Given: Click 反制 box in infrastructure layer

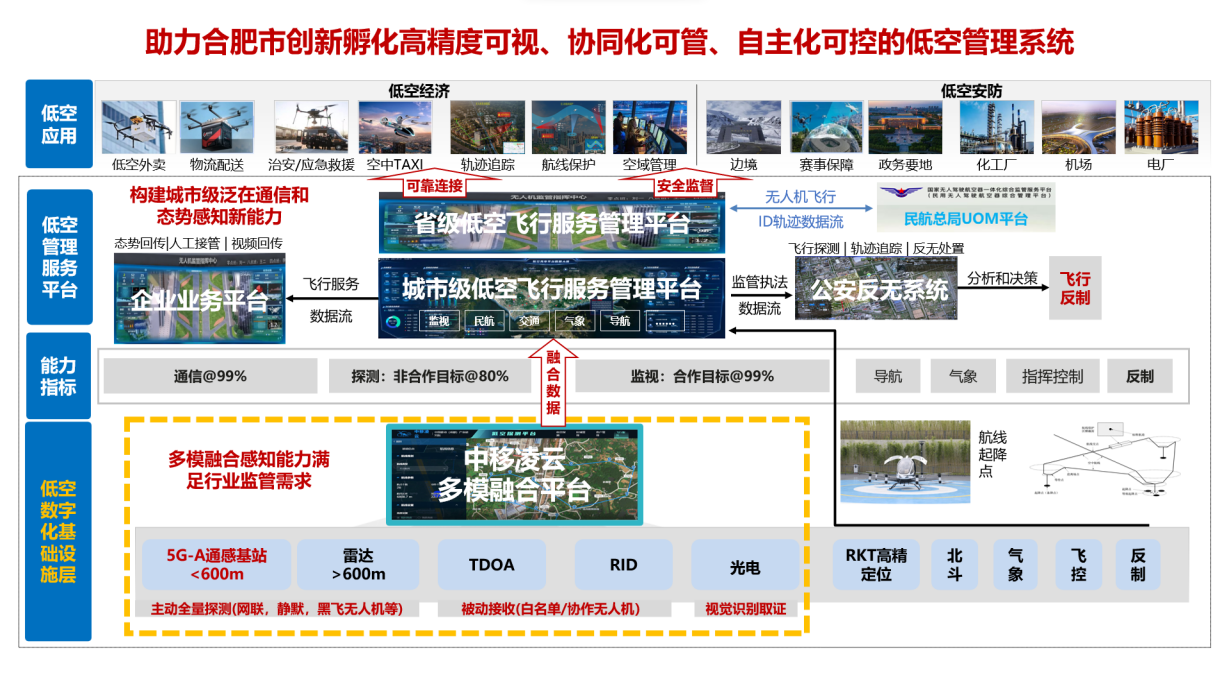Looking at the screenshot, I should (x=1138, y=565).
